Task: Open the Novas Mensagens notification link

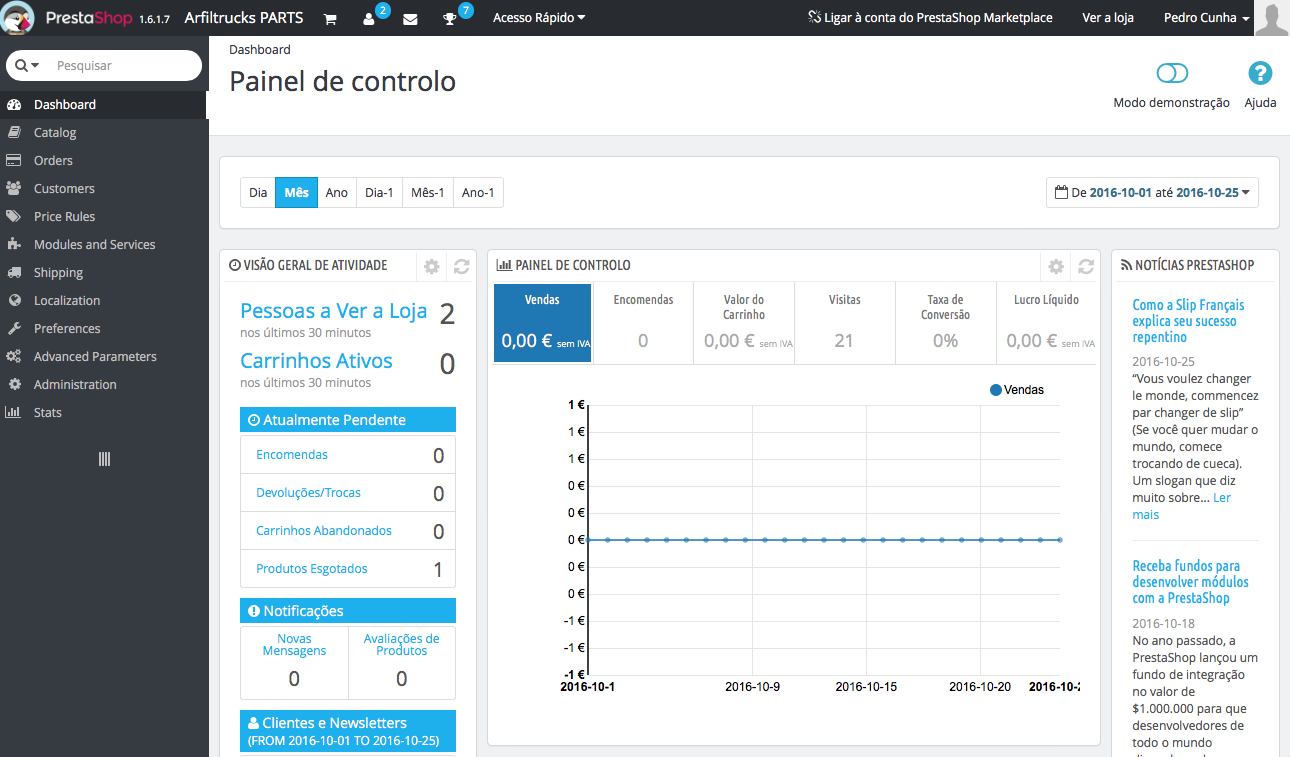Action: click(294, 645)
